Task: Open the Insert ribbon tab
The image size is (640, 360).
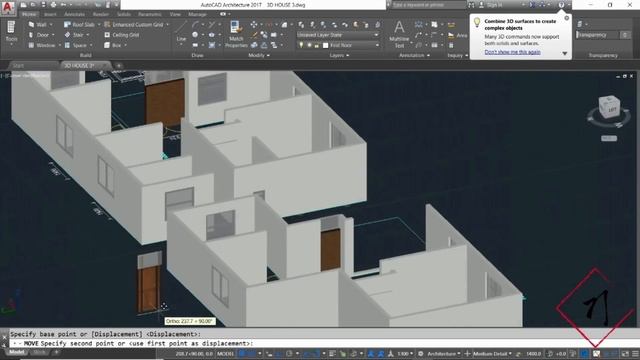Action: pos(50,14)
